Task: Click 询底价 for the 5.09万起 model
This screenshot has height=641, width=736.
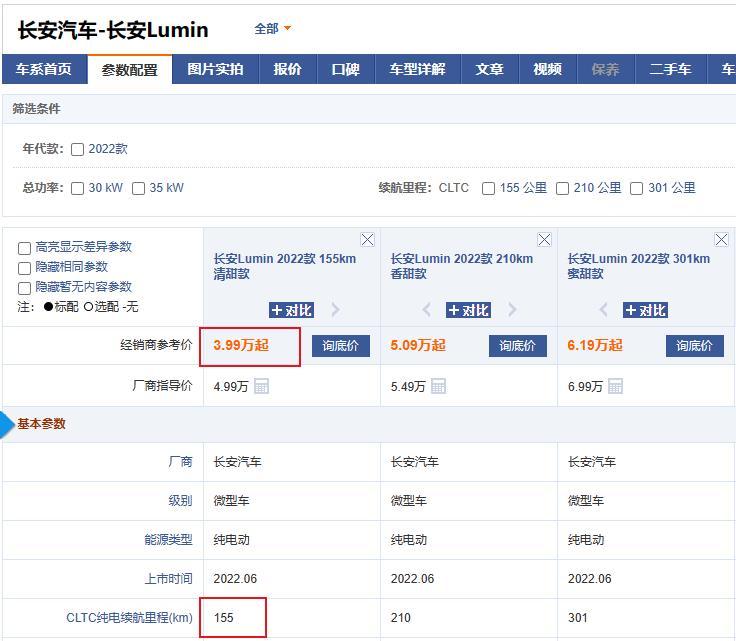Action: click(518, 346)
